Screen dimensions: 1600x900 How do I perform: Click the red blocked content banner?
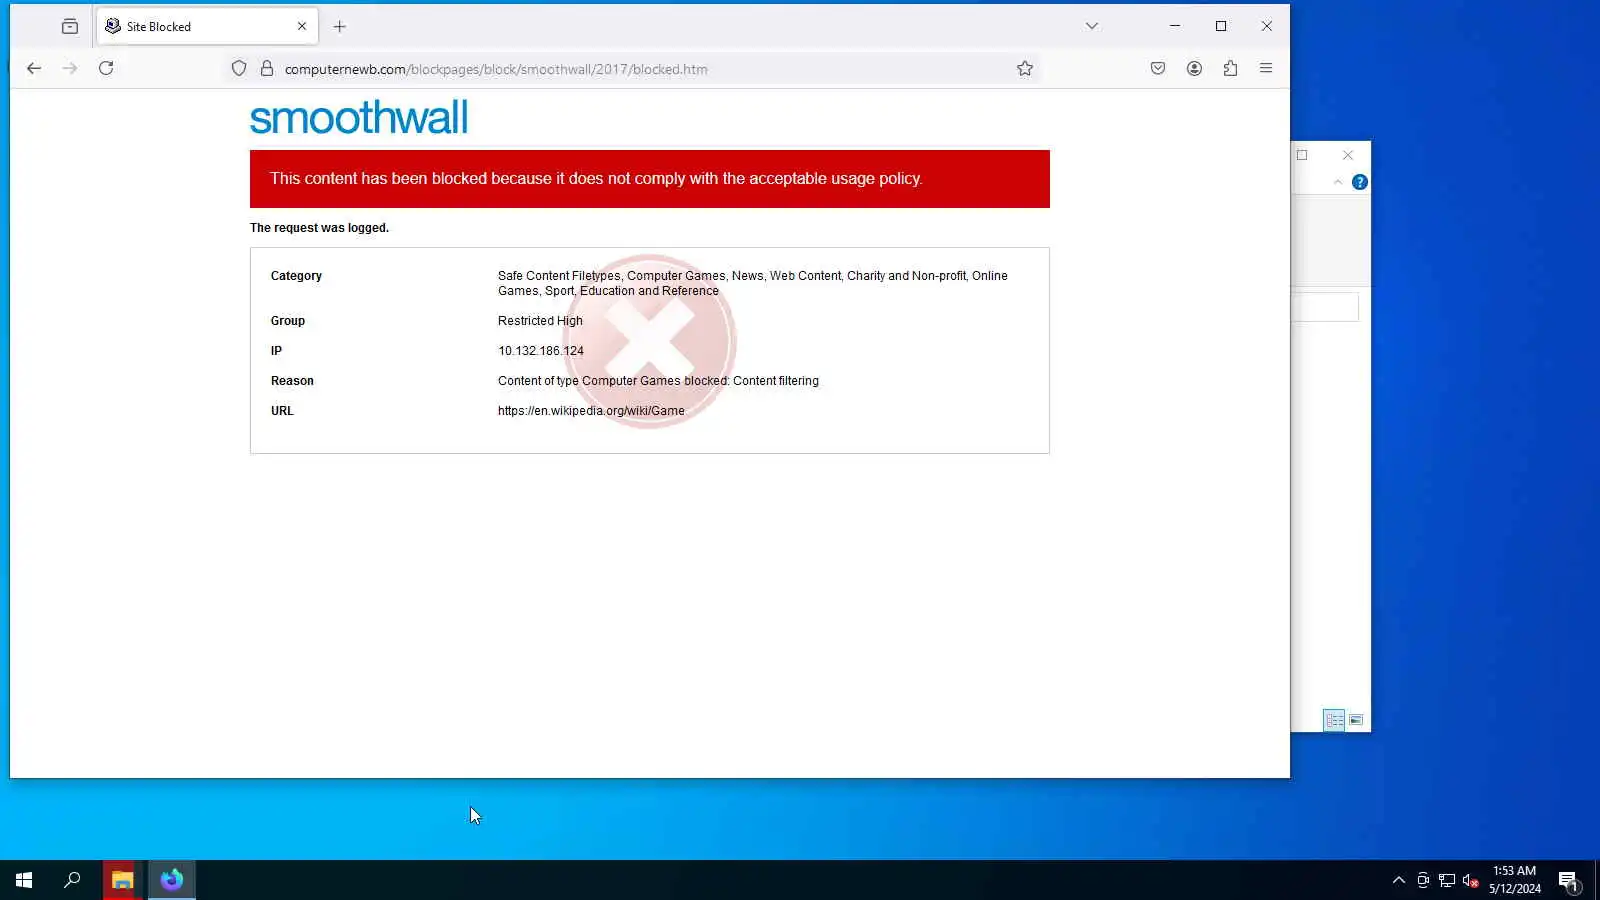650,179
